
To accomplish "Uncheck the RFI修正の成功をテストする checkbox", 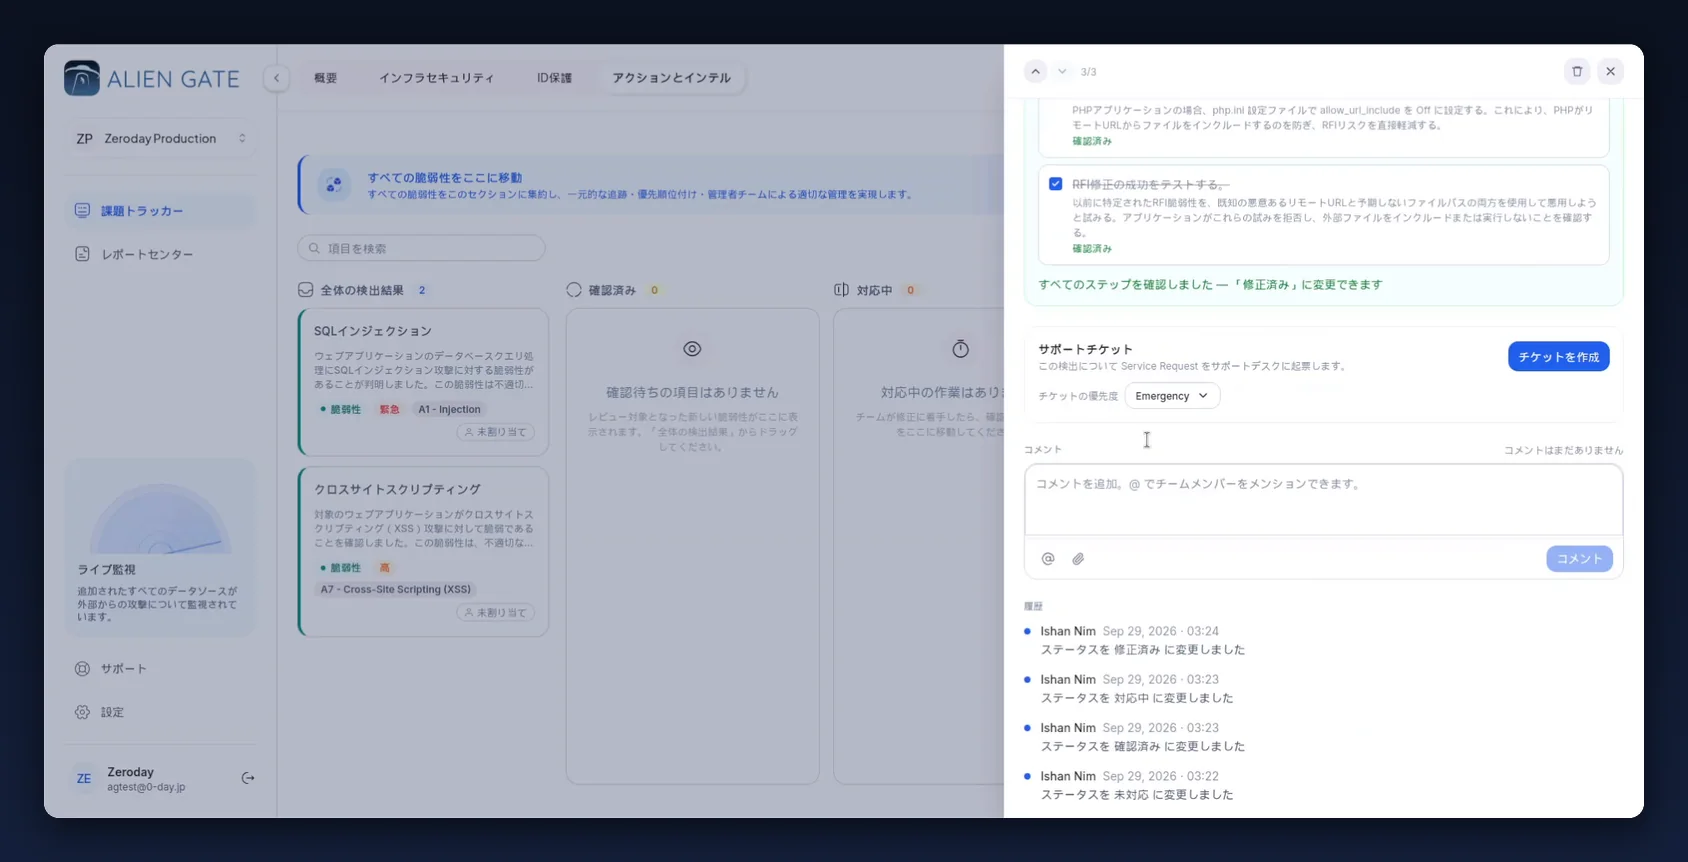I will click(1055, 184).
